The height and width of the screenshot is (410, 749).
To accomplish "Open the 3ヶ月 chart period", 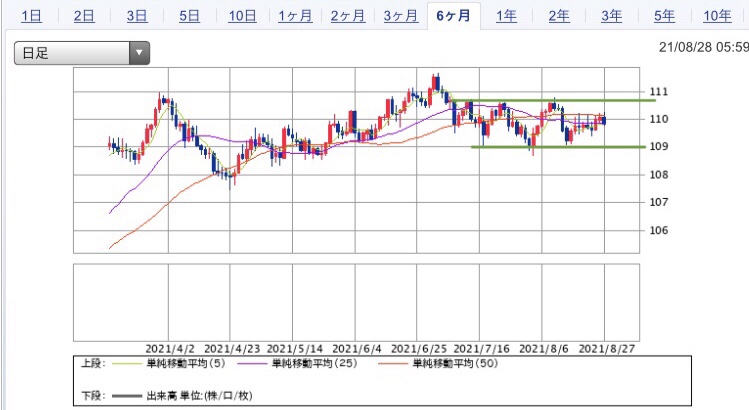I will pyautogui.click(x=401, y=16).
